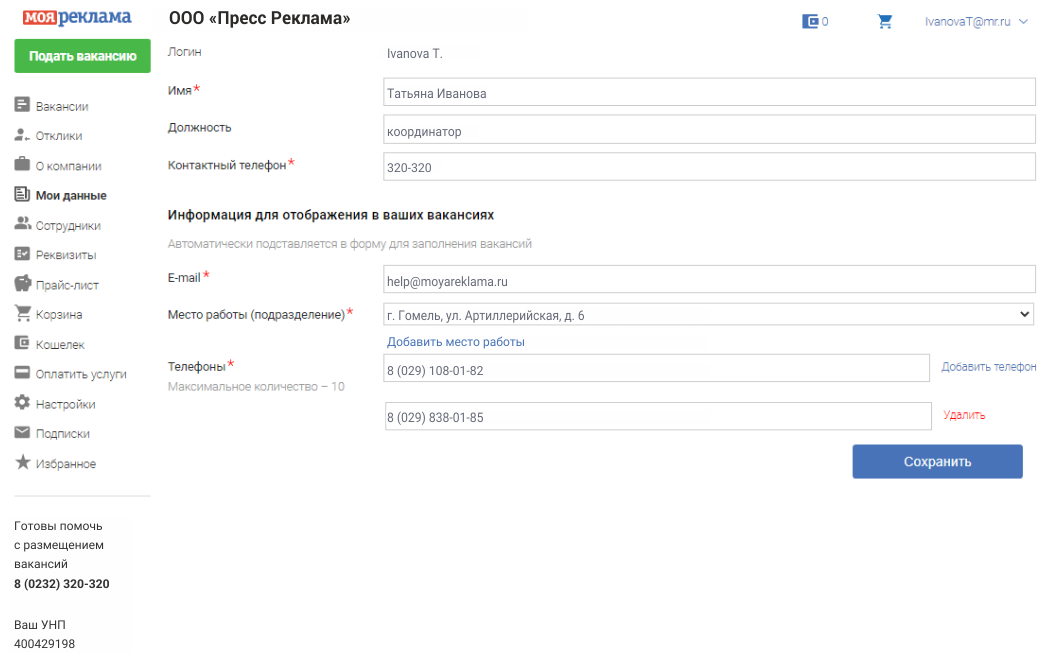Image resolution: width=1053 pixels, height=664 pixels.
Task: Open the Прайс-лист piggy bank icon
Action: [22, 284]
